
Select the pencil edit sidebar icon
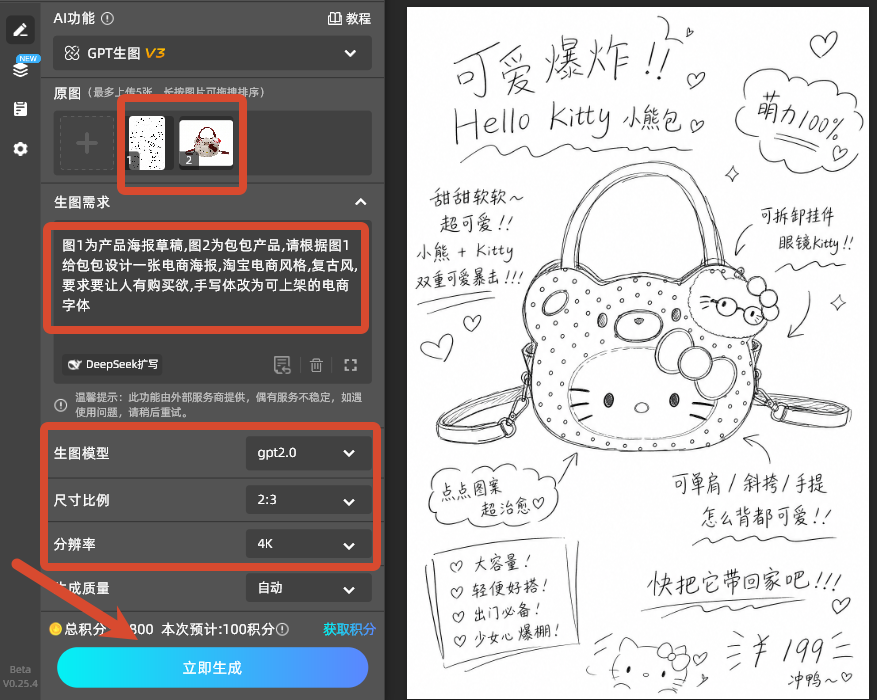[21, 30]
